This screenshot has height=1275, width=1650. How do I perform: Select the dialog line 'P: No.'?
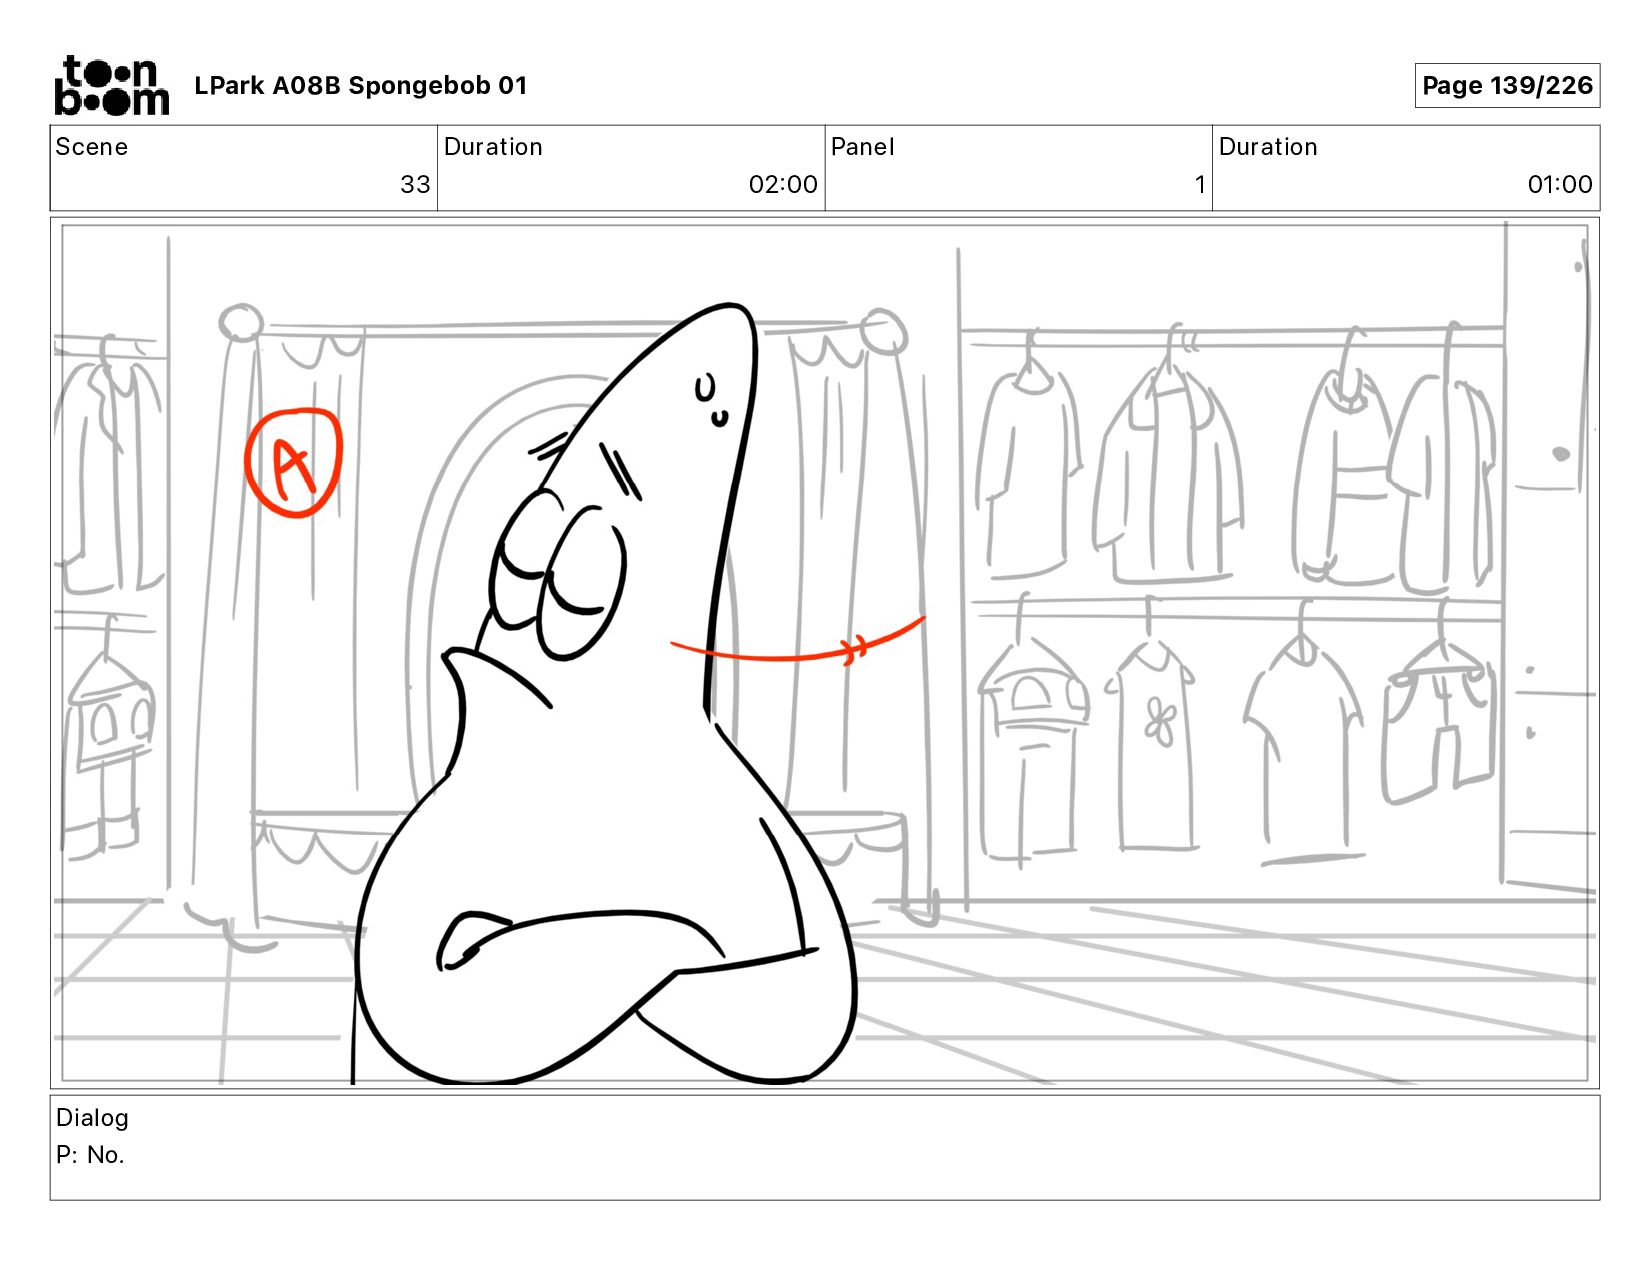point(90,1155)
